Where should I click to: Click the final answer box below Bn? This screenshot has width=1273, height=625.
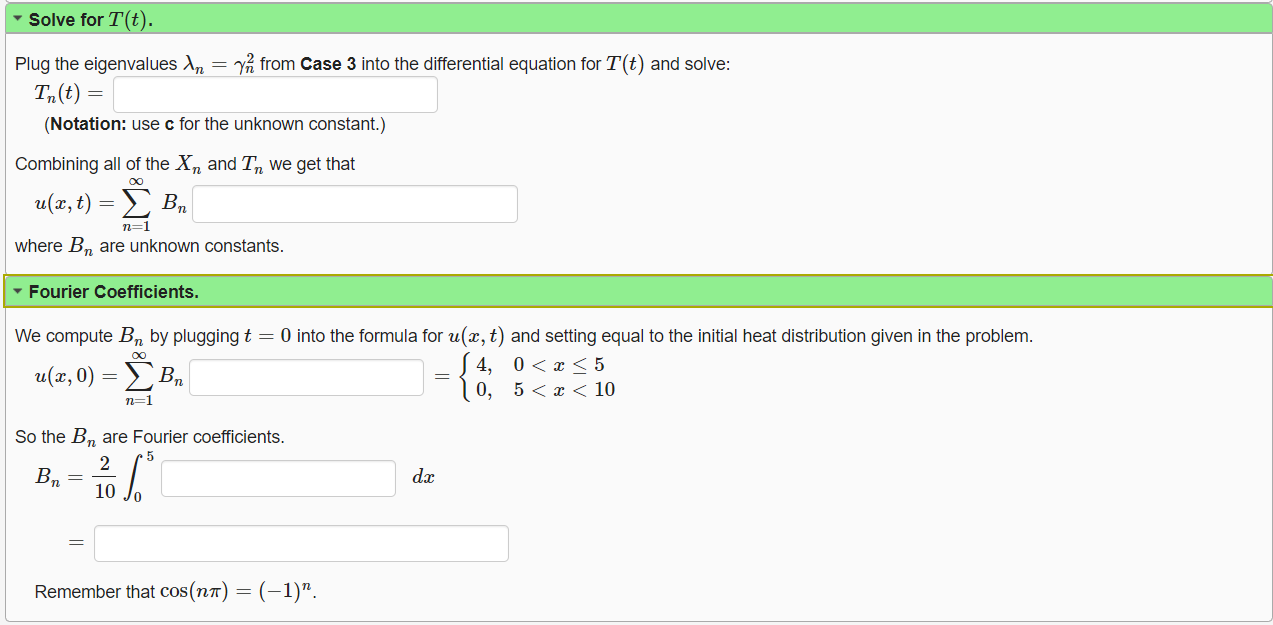pos(300,542)
